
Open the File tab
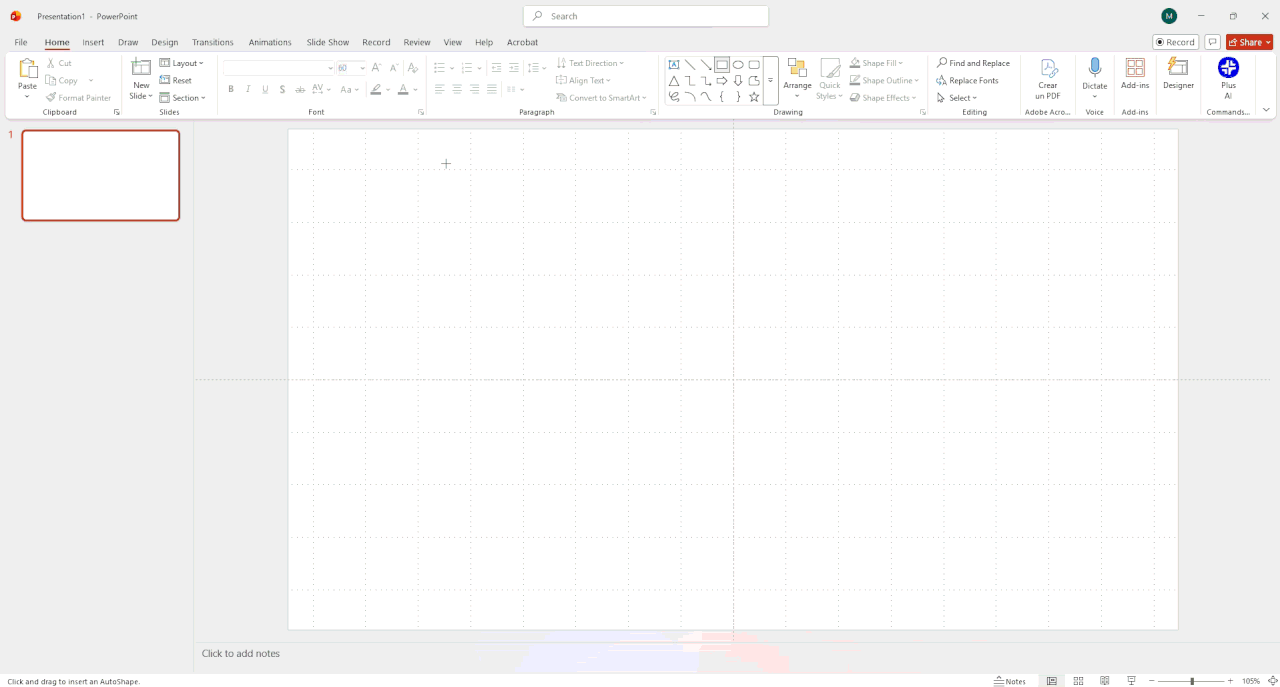click(21, 42)
